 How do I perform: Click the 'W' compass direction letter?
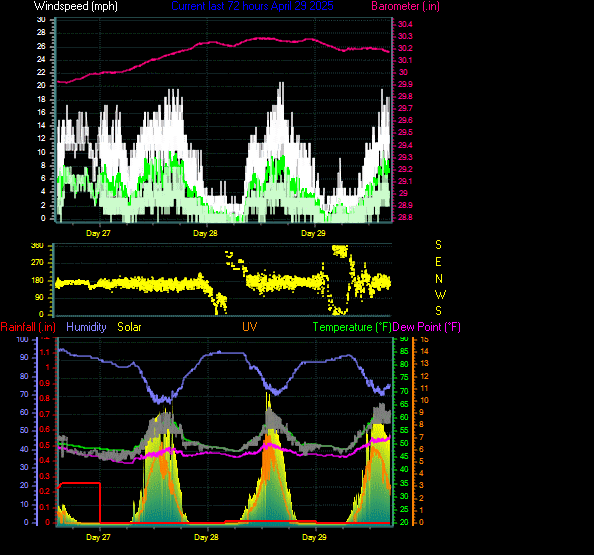coord(440,295)
